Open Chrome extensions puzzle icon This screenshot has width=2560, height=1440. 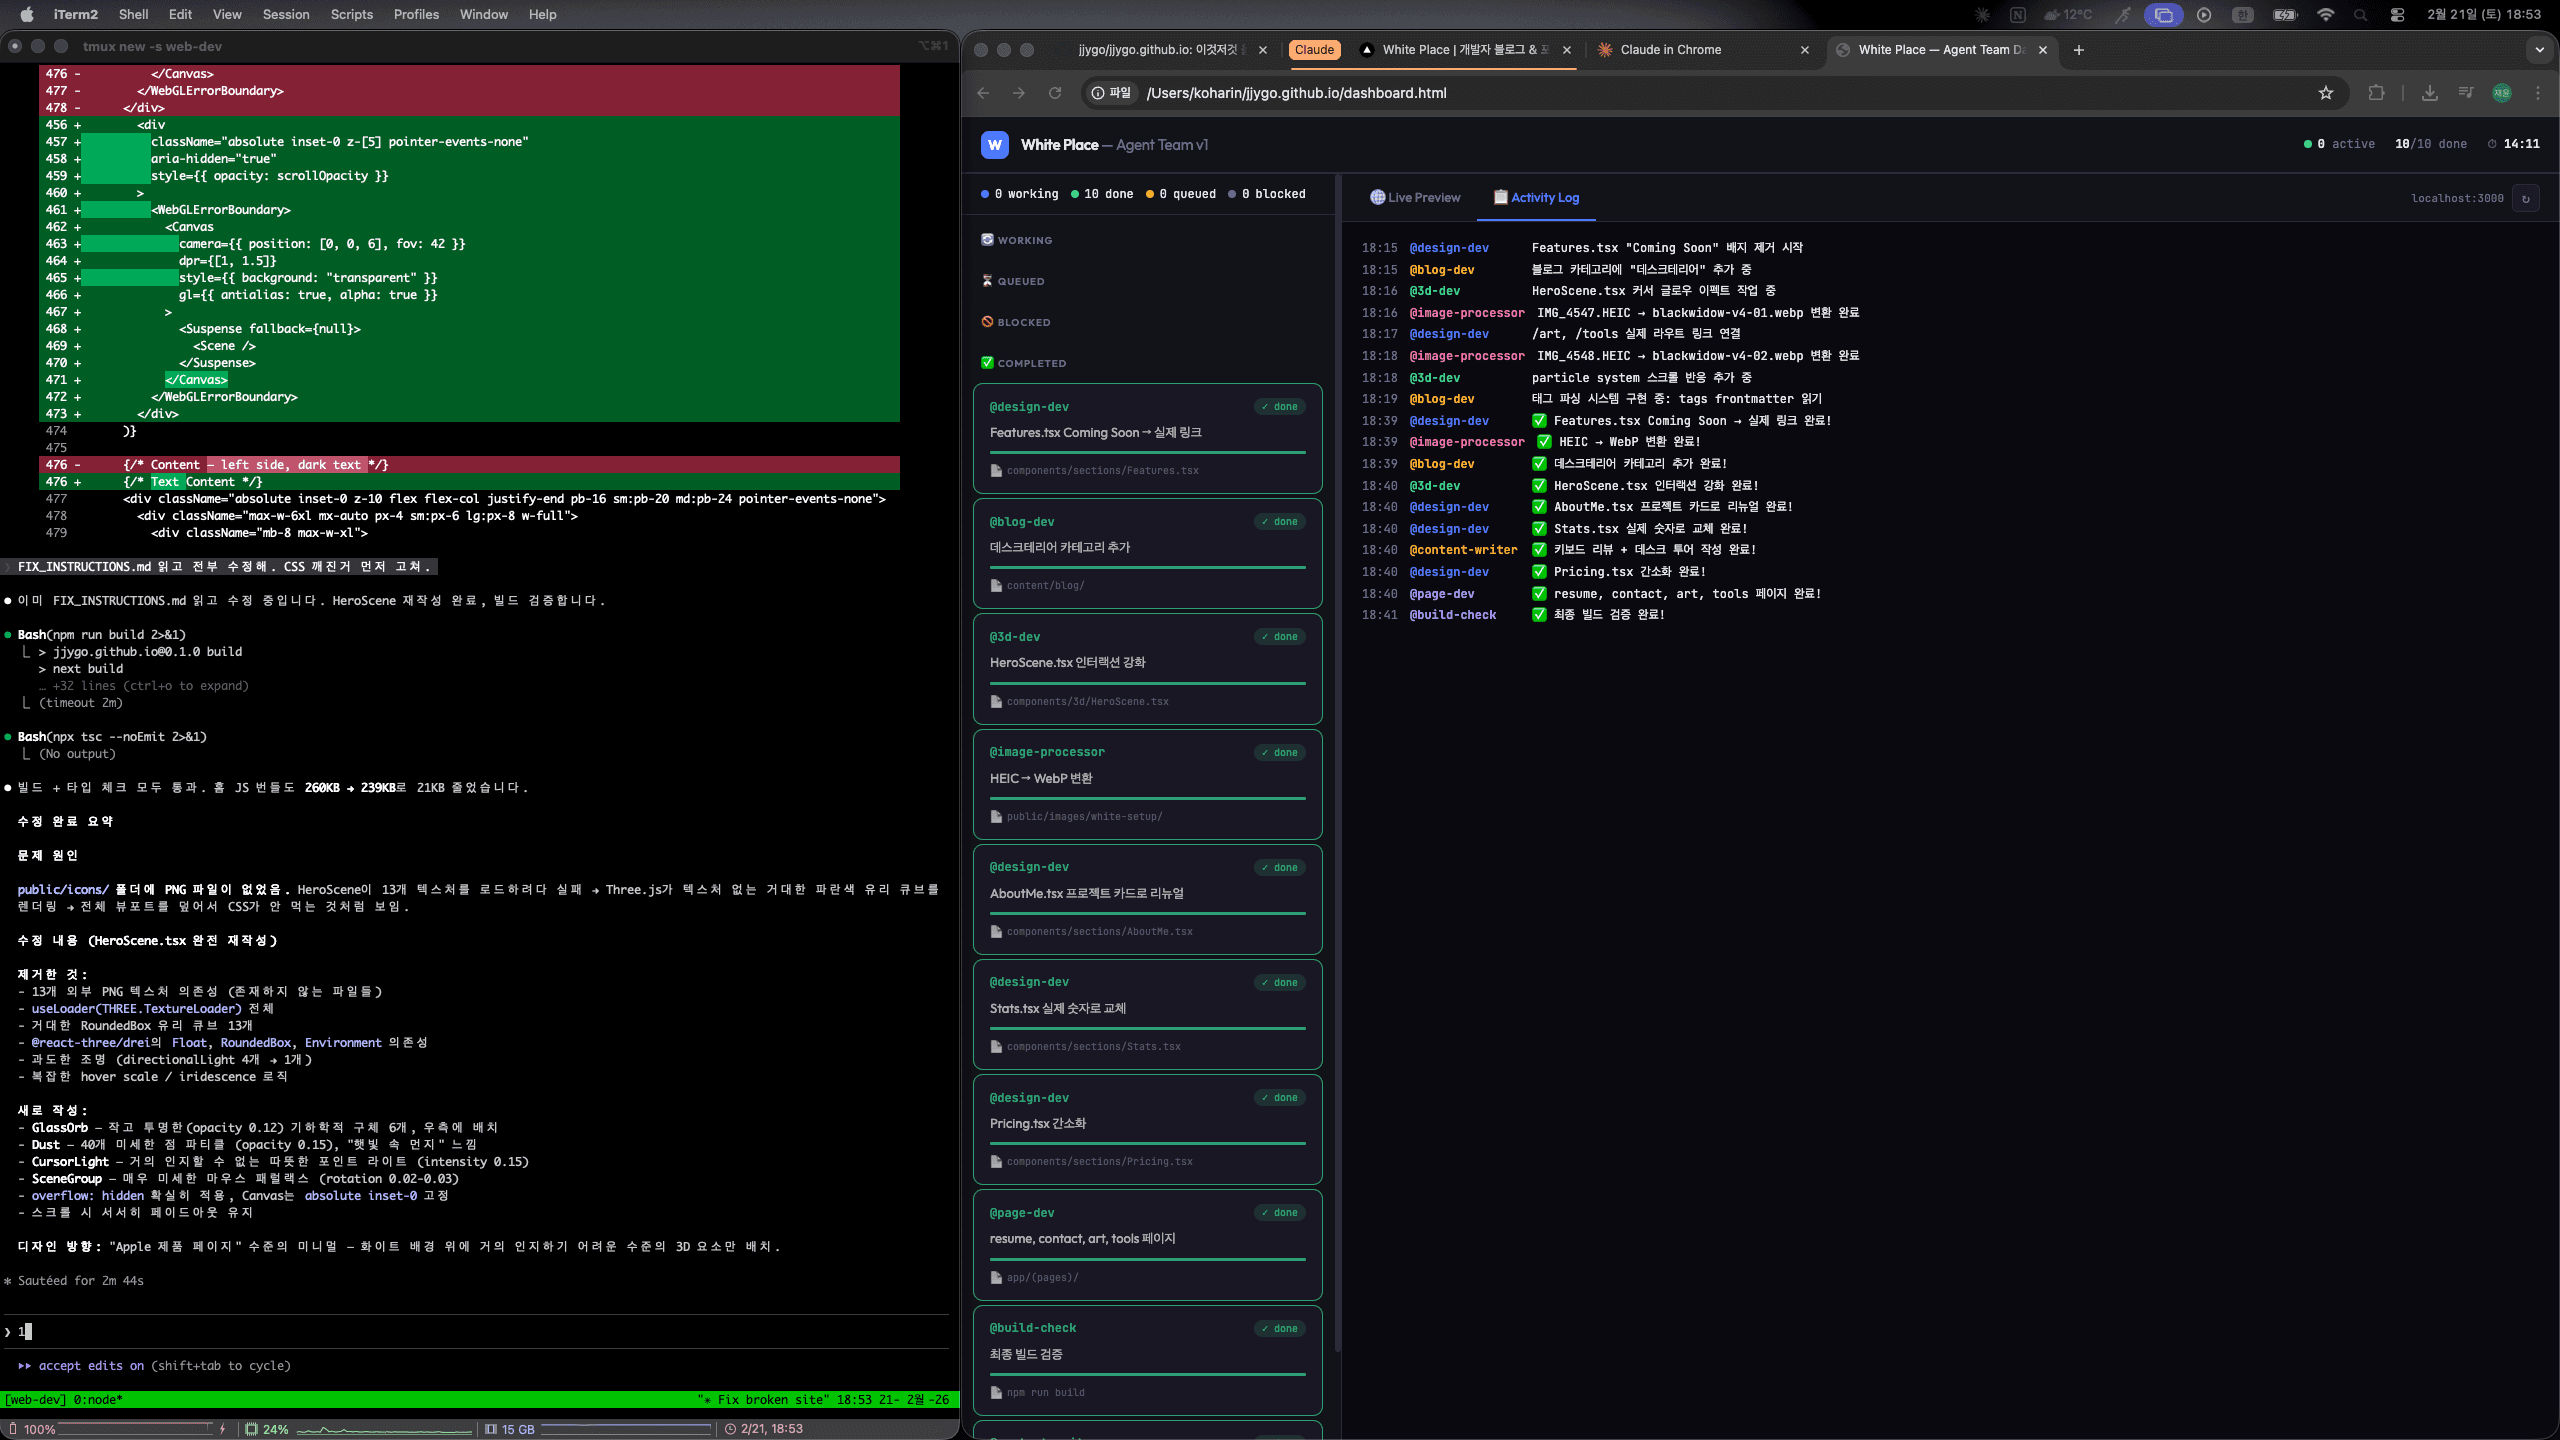click(2376, 93)
